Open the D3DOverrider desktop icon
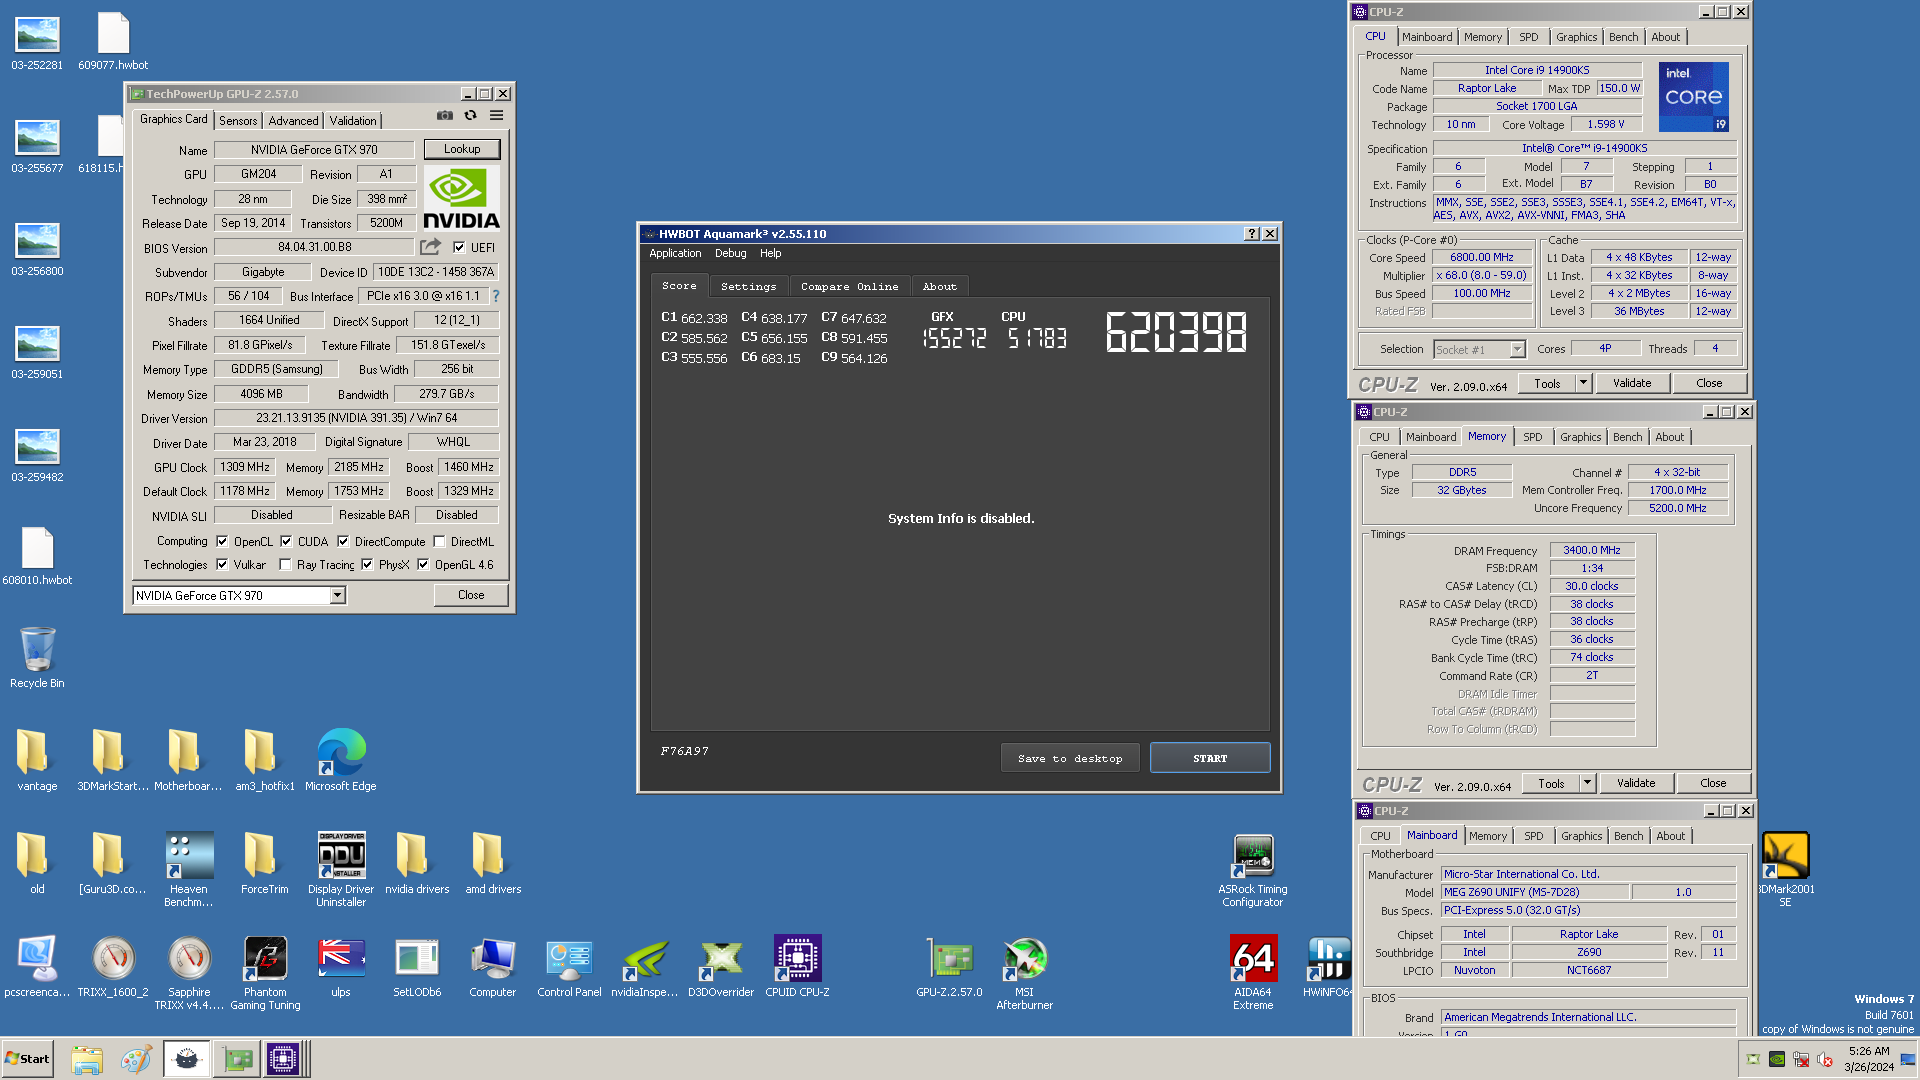 pos(721,966)
